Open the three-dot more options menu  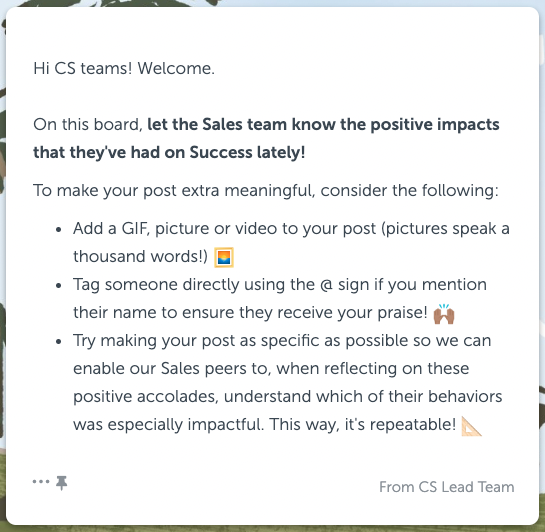(41, 482)
